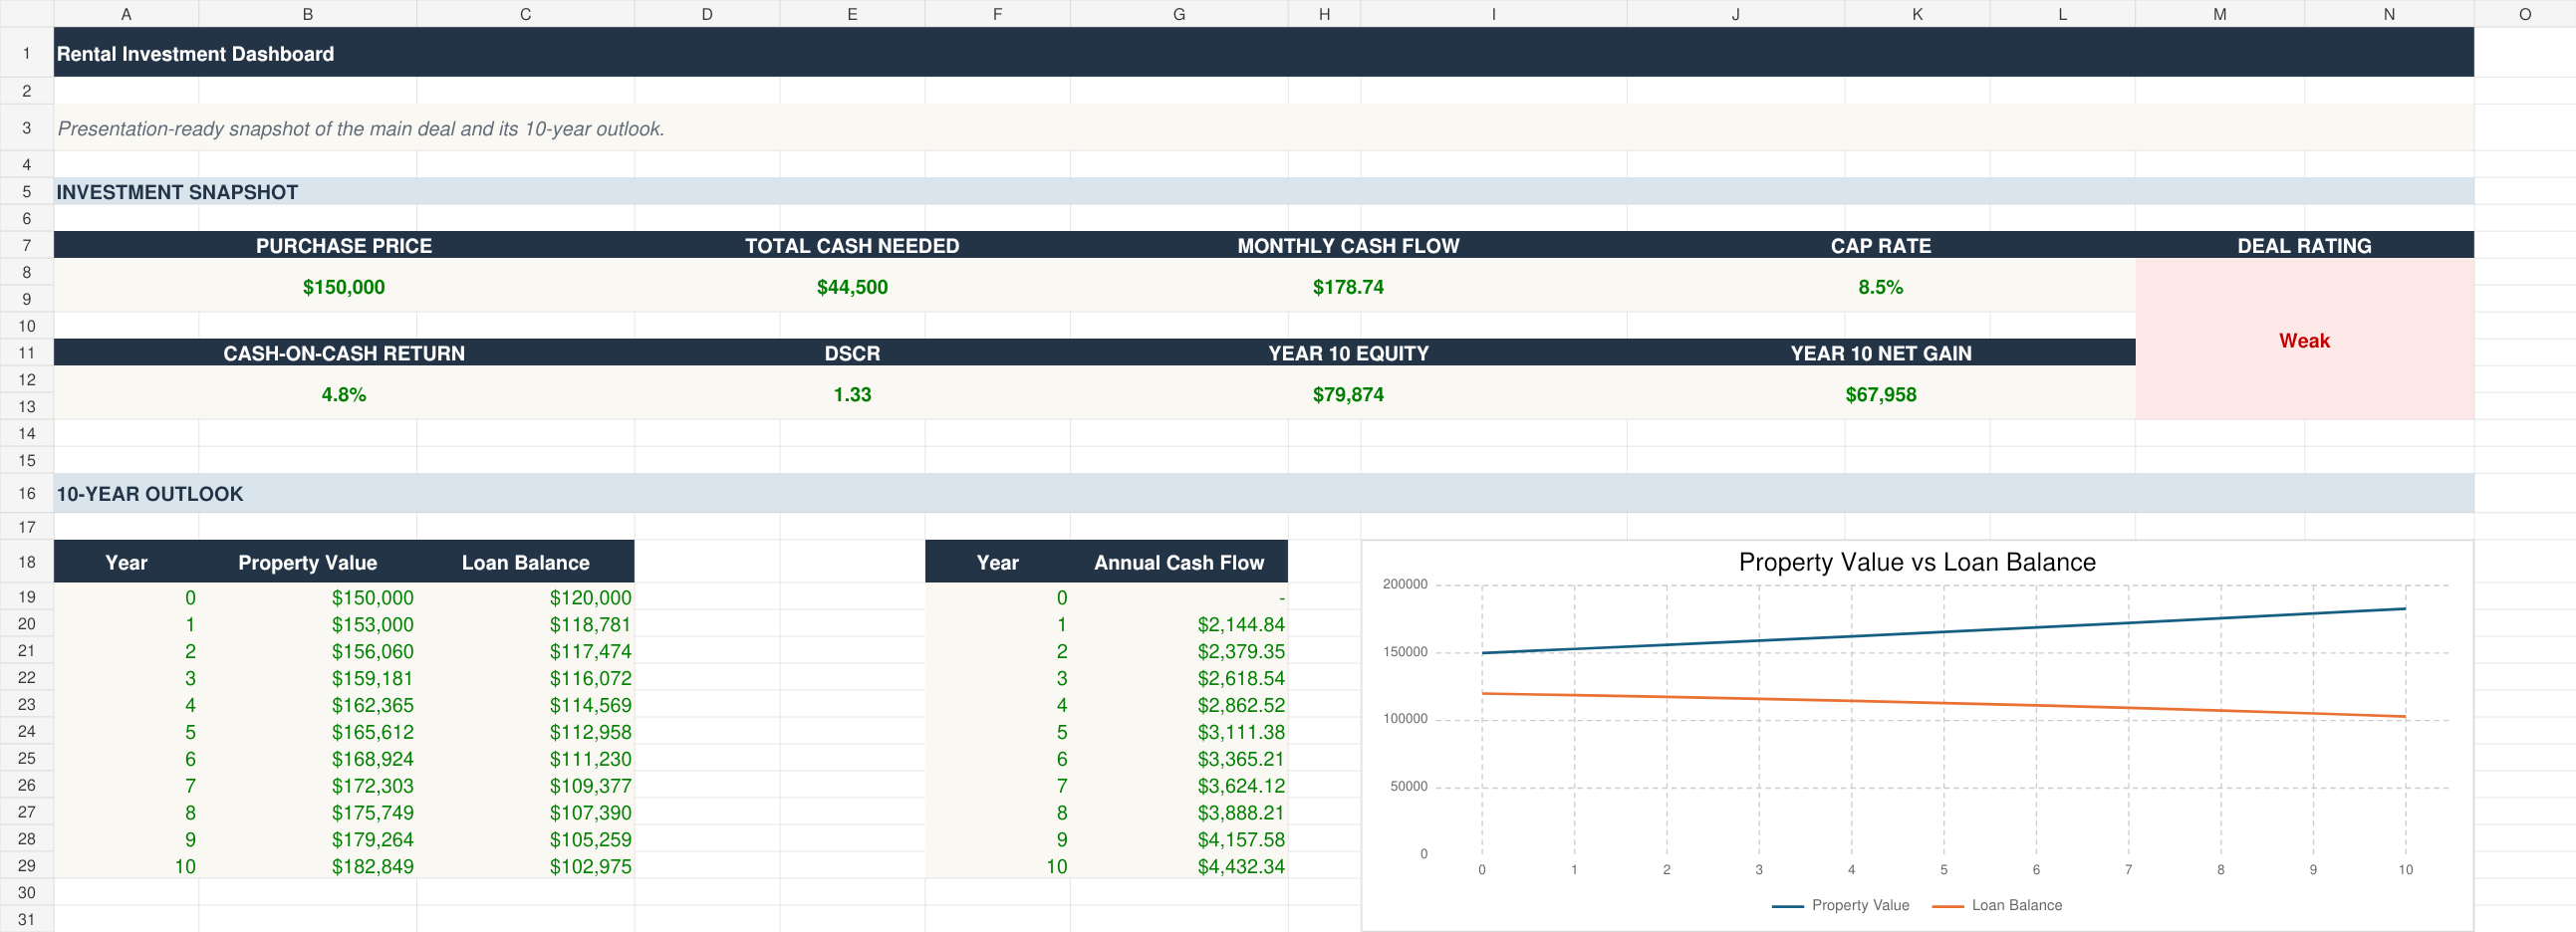
Task: Select the $182,849 property value cell
Action: pos(307,866)
